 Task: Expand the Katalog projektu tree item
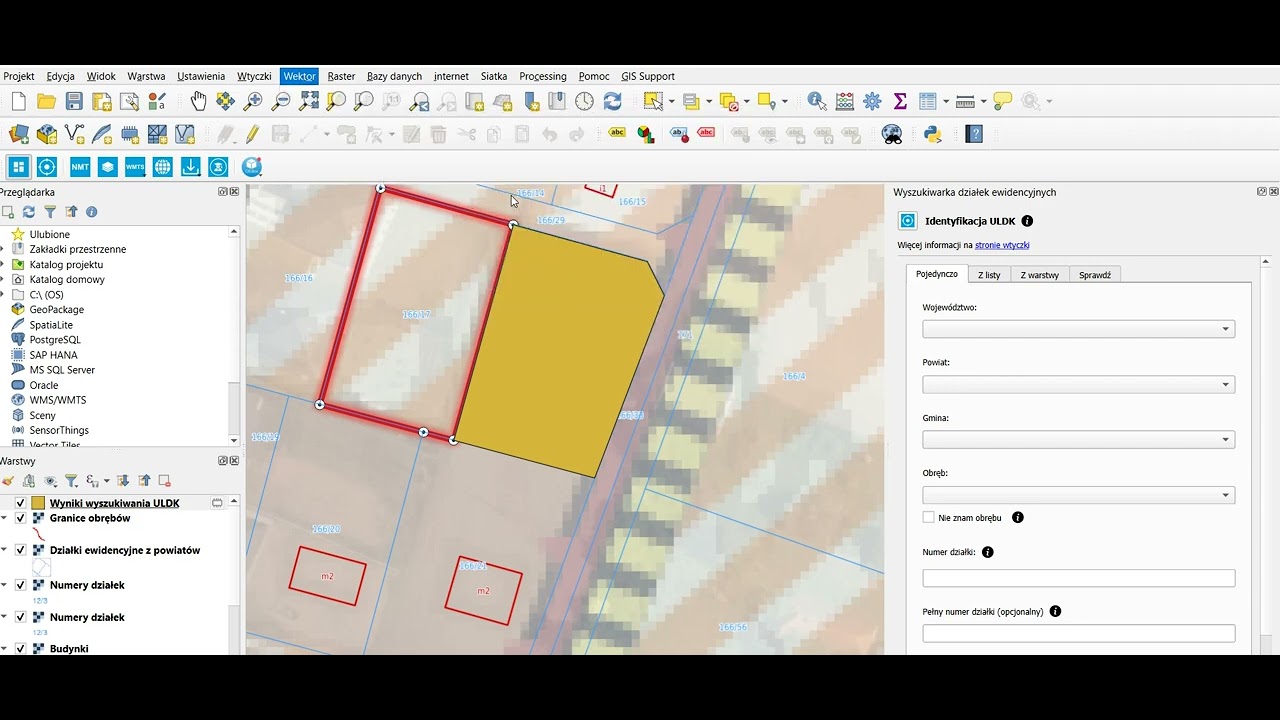(x=4, y=265)
